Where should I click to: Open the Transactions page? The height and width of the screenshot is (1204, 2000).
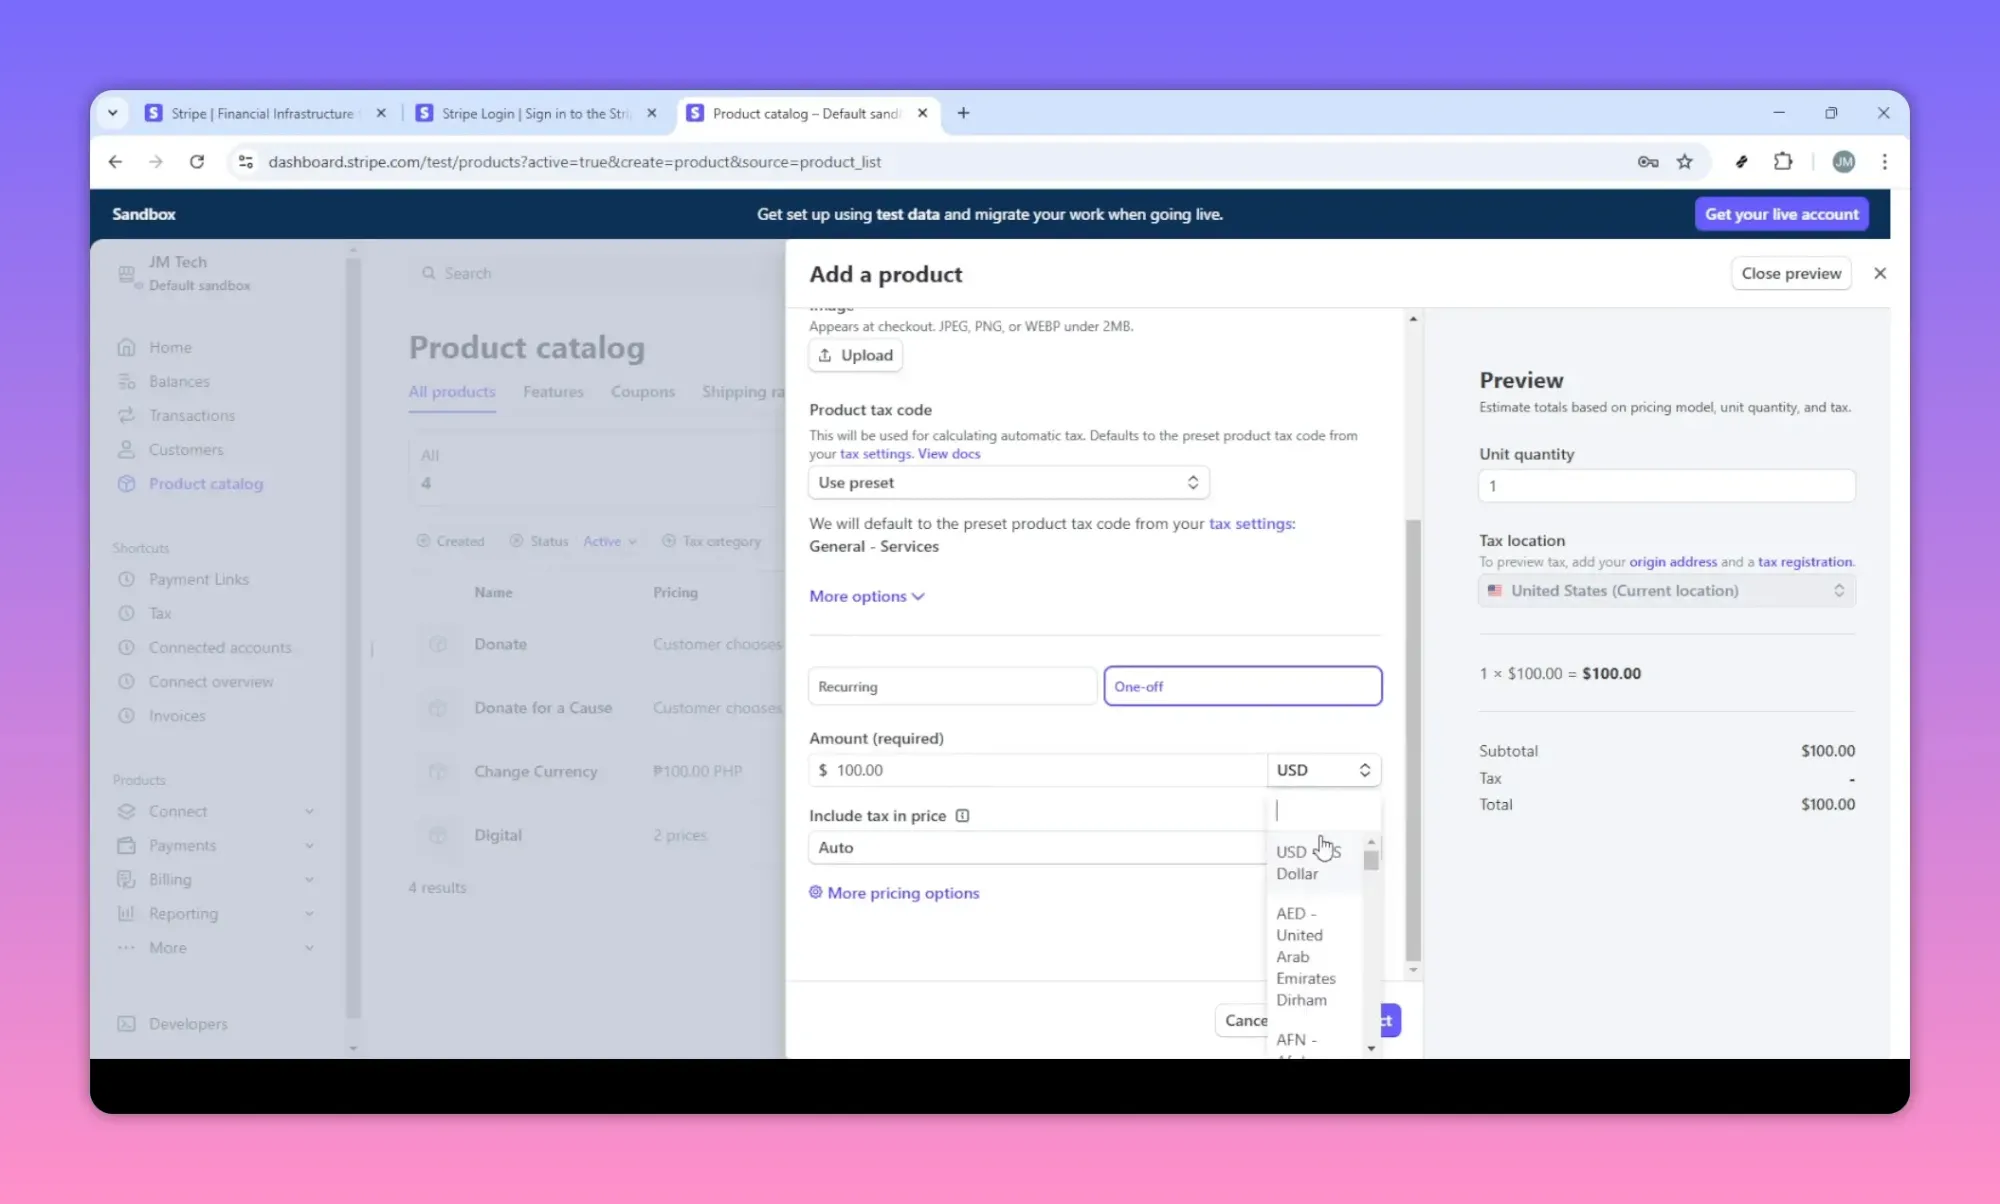[191, 415]
